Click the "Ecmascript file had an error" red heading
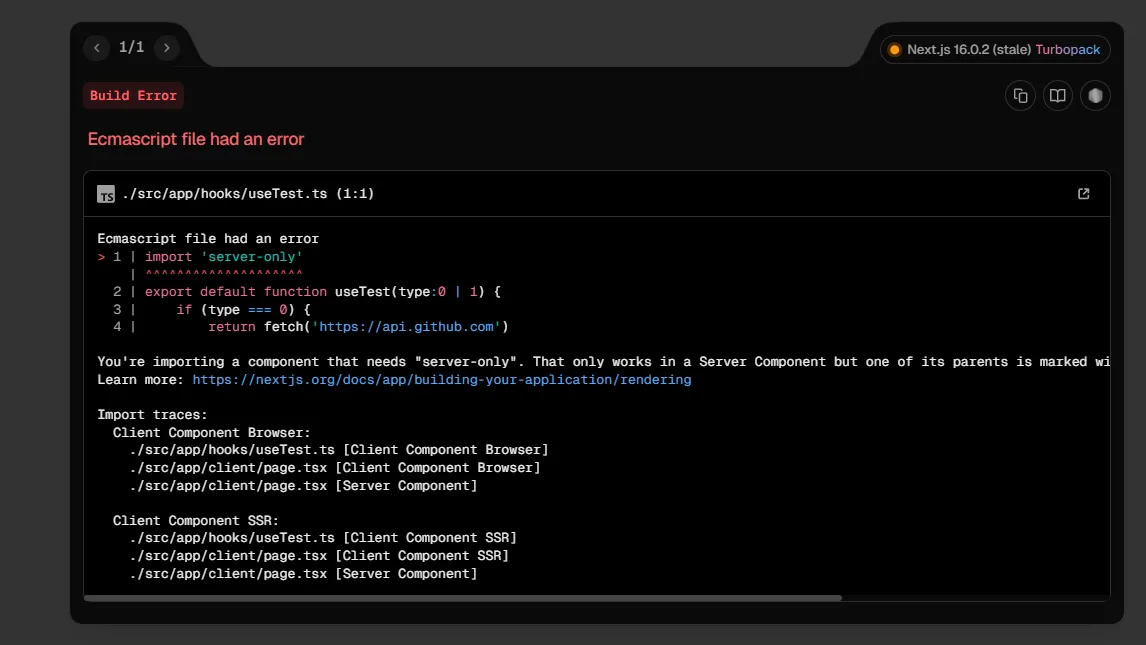This screenshot has height=645, width=1146. [196, 139]
